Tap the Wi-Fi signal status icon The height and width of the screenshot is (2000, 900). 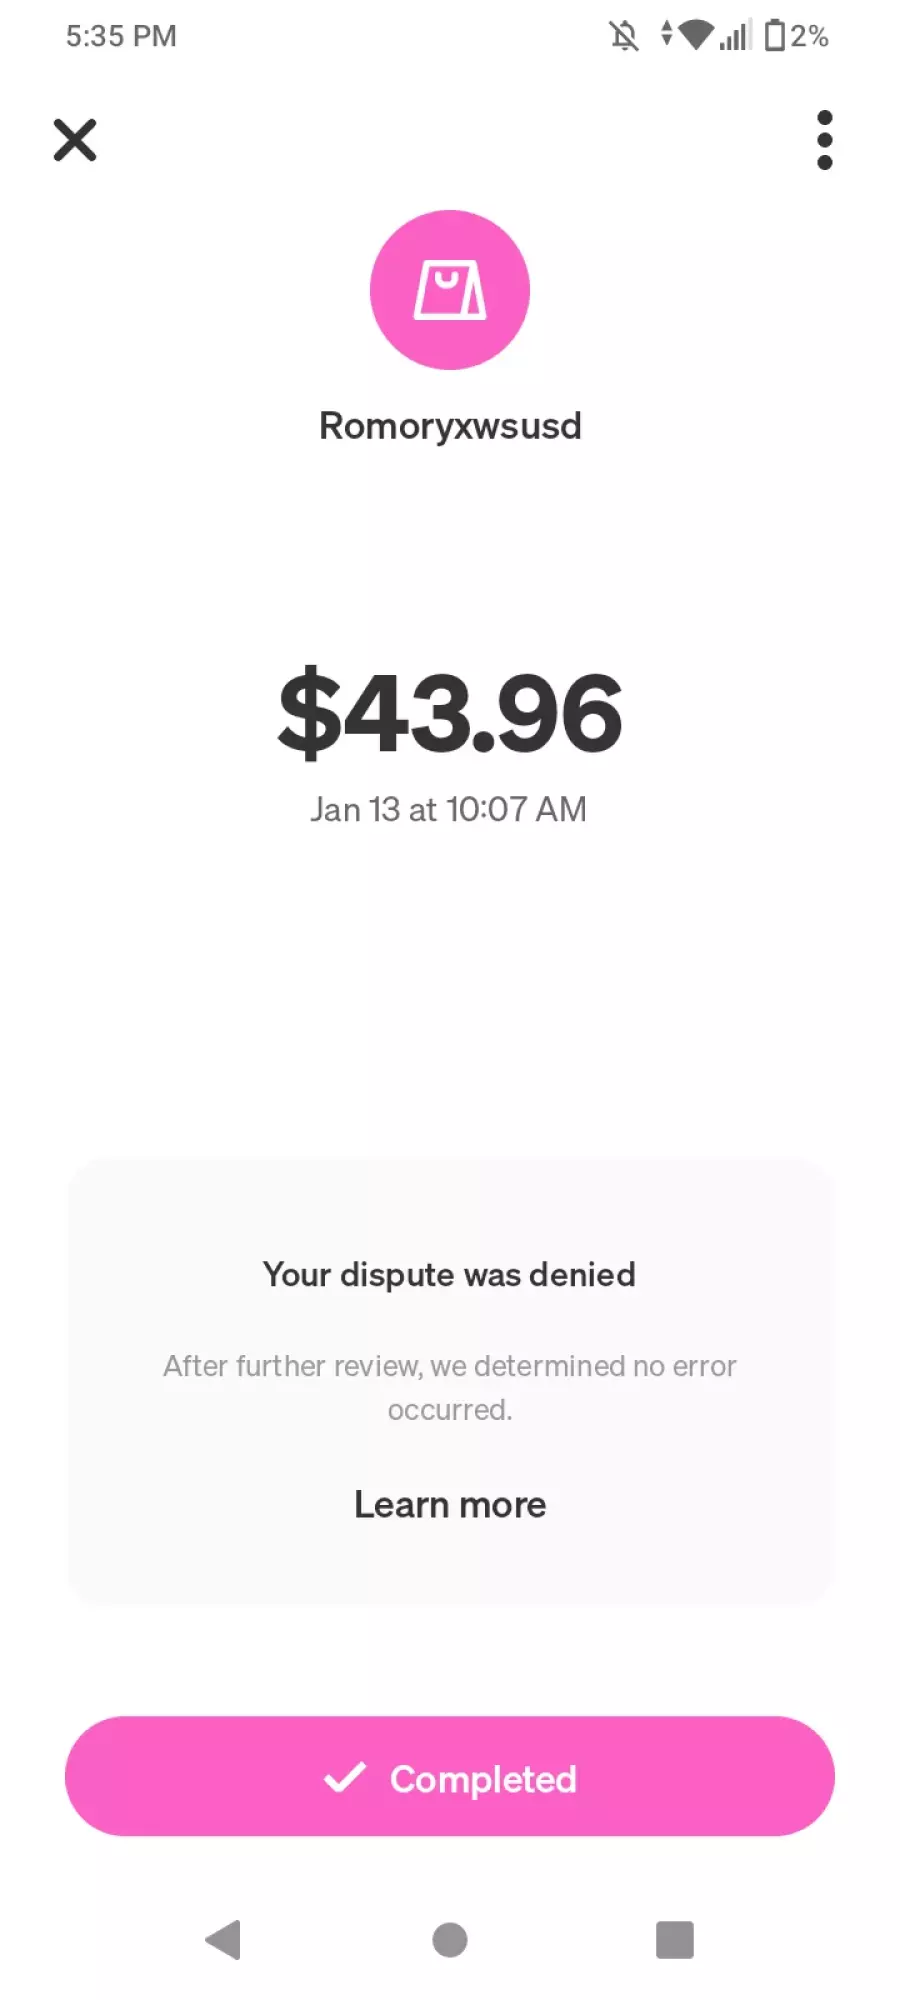click(x=696, y=36)
